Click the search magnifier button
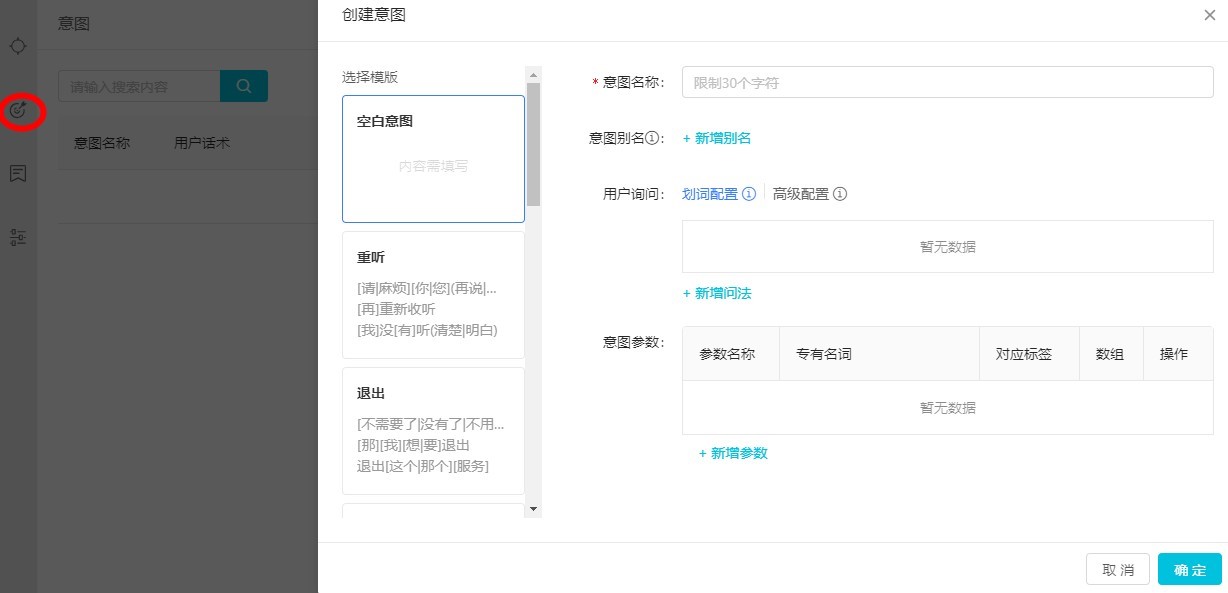This screenshot has height=593, width=1228. pos(244,86)
